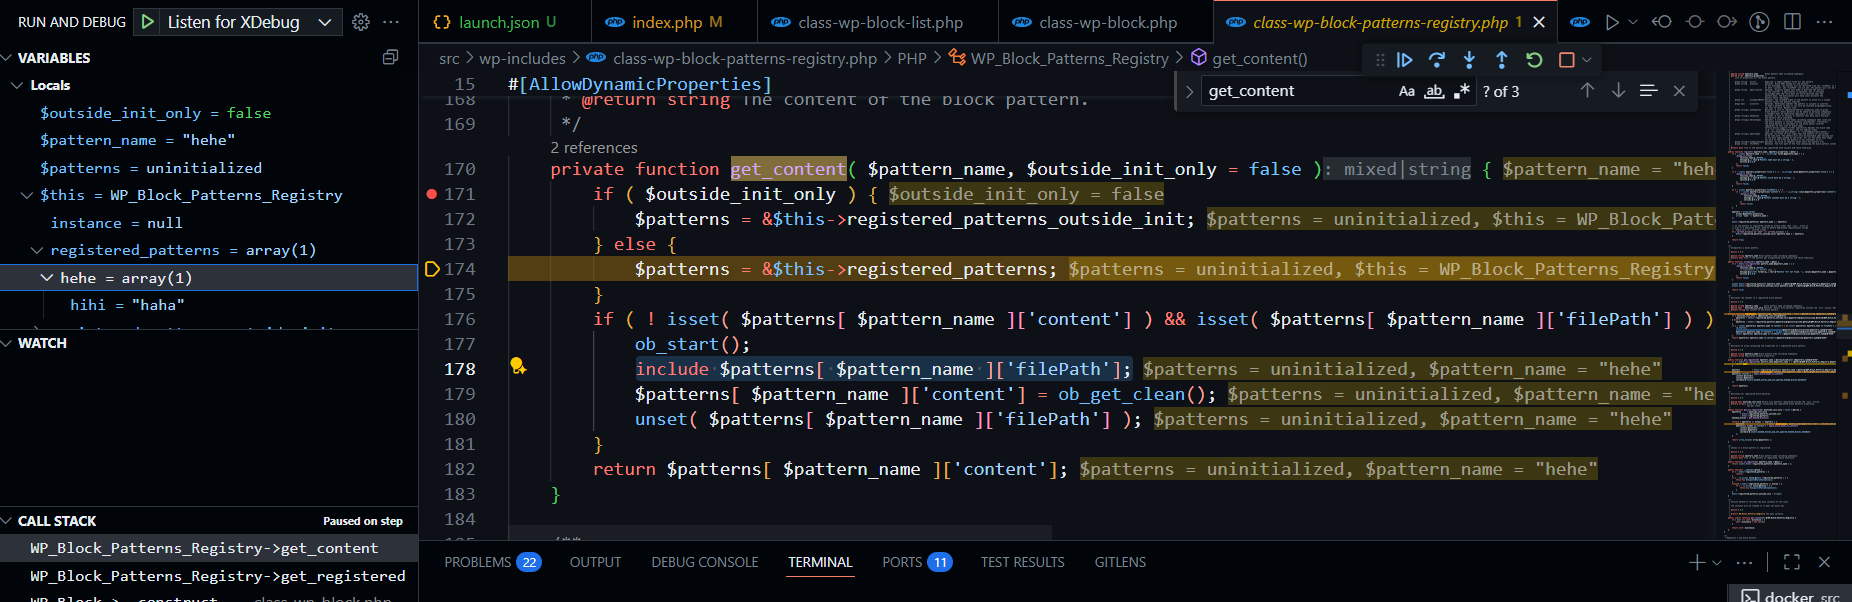Collapse the WATCH section

[8, 343]
